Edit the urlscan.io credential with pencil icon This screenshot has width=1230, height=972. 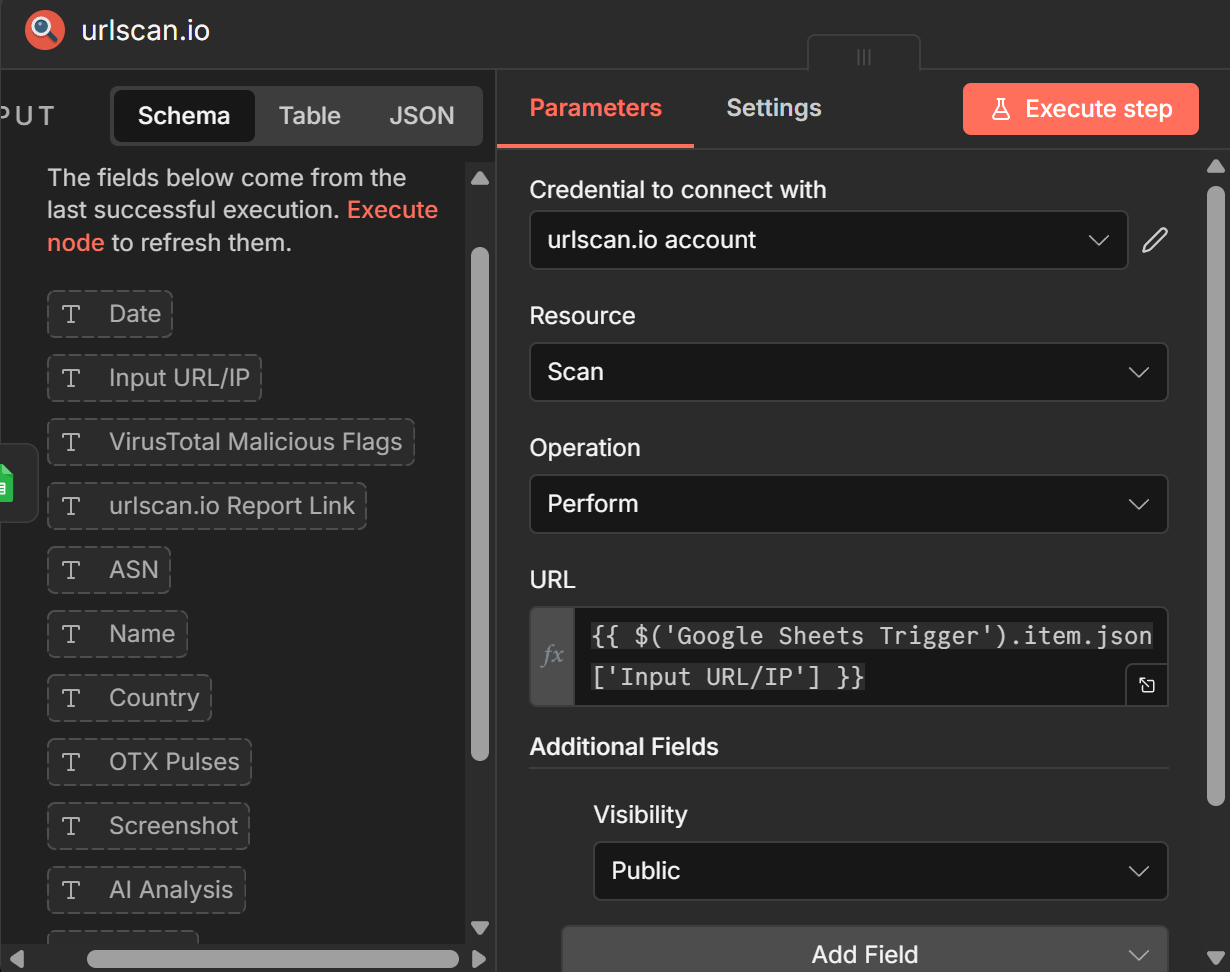tap(1155, 240)
